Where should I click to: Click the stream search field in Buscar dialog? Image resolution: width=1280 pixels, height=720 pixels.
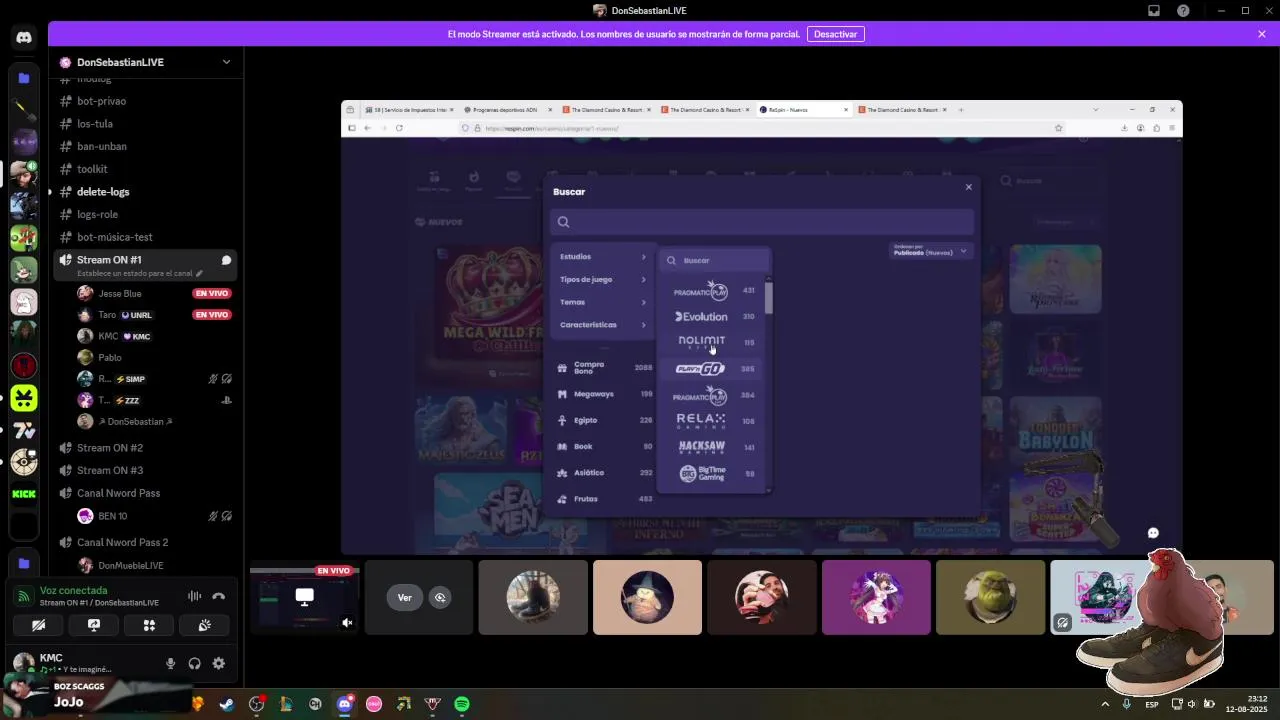click(761, 222)
